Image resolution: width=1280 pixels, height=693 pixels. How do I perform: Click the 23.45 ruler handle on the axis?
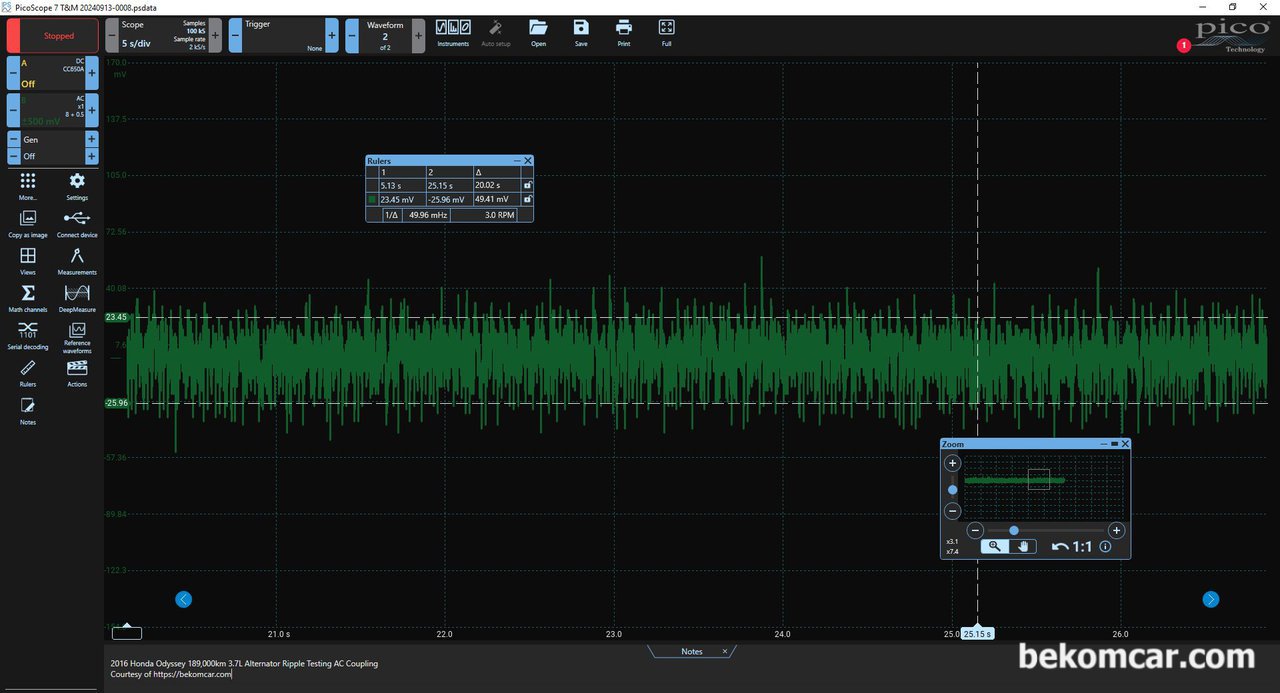coord(116,317)
